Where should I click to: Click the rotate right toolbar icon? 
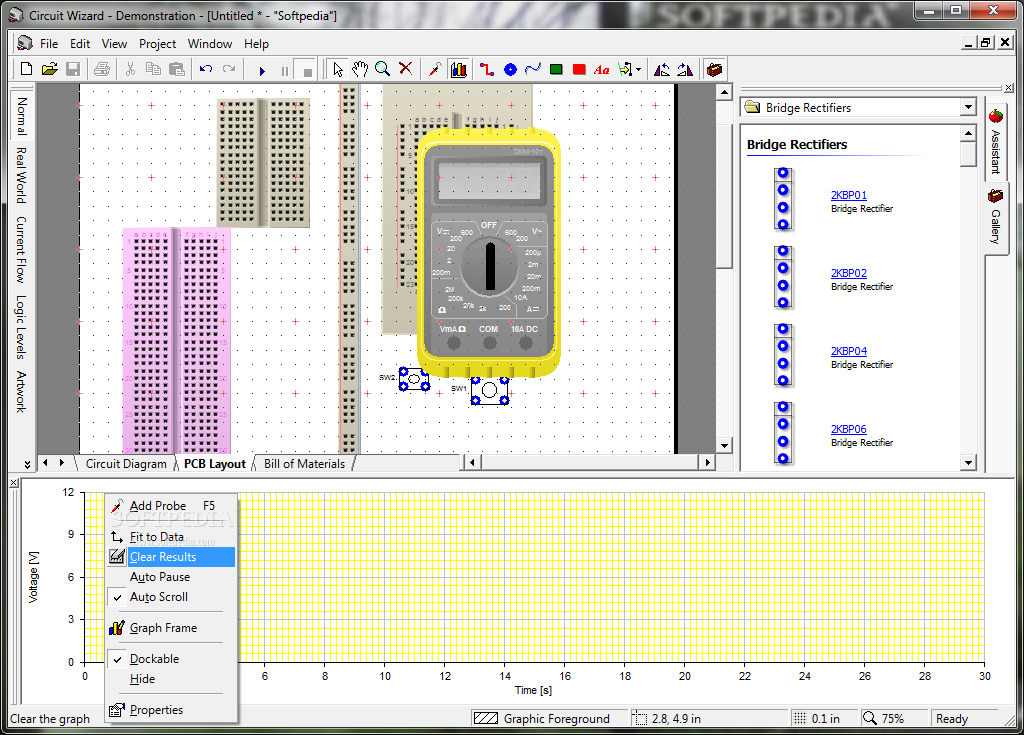click(x=684, y=69)
